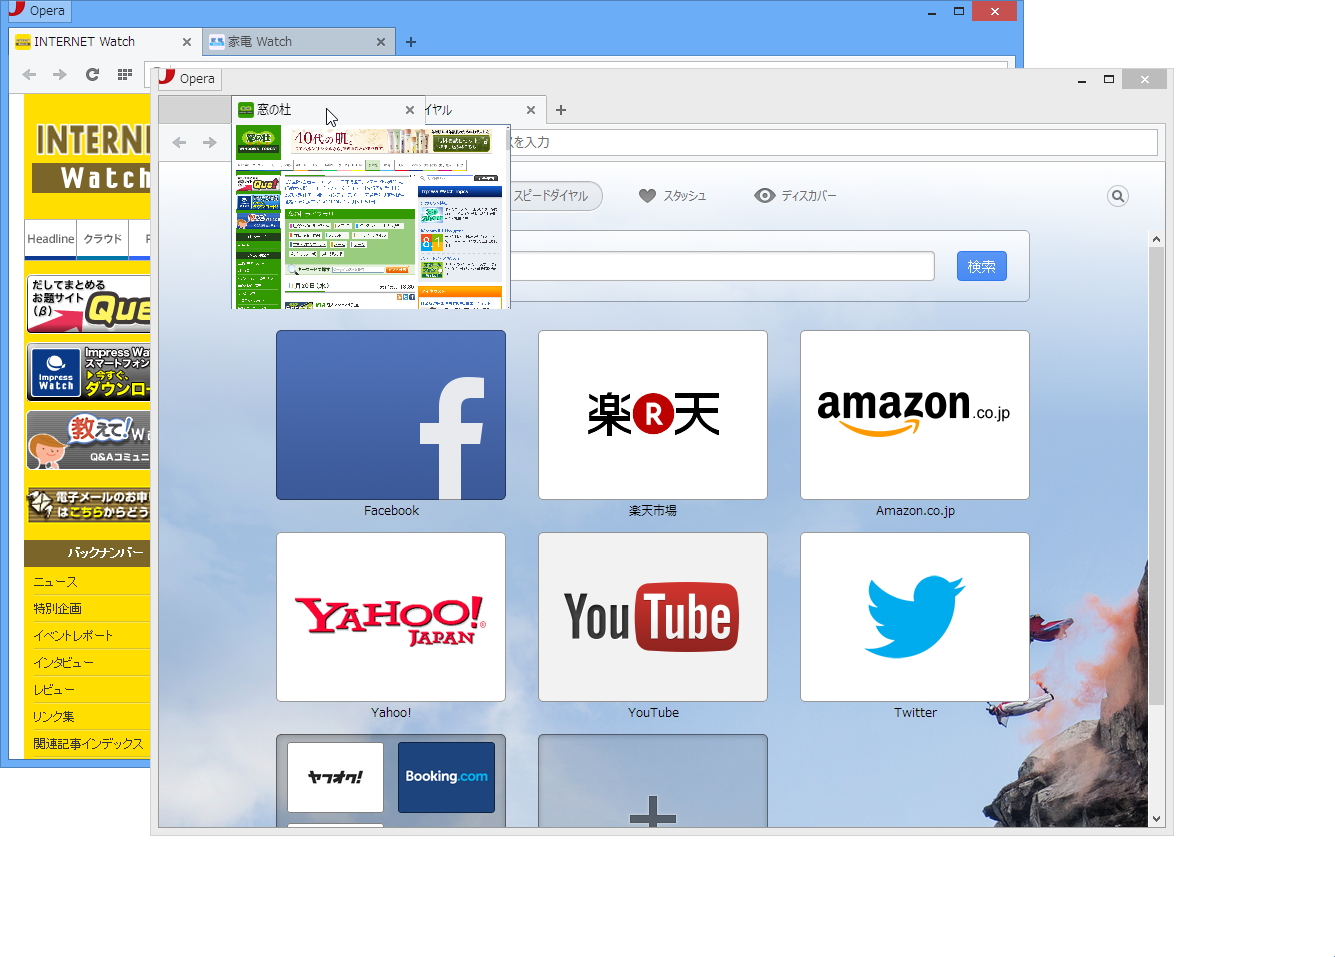
Task: Open インタビュー backnumber link
Action: point(63,663)
